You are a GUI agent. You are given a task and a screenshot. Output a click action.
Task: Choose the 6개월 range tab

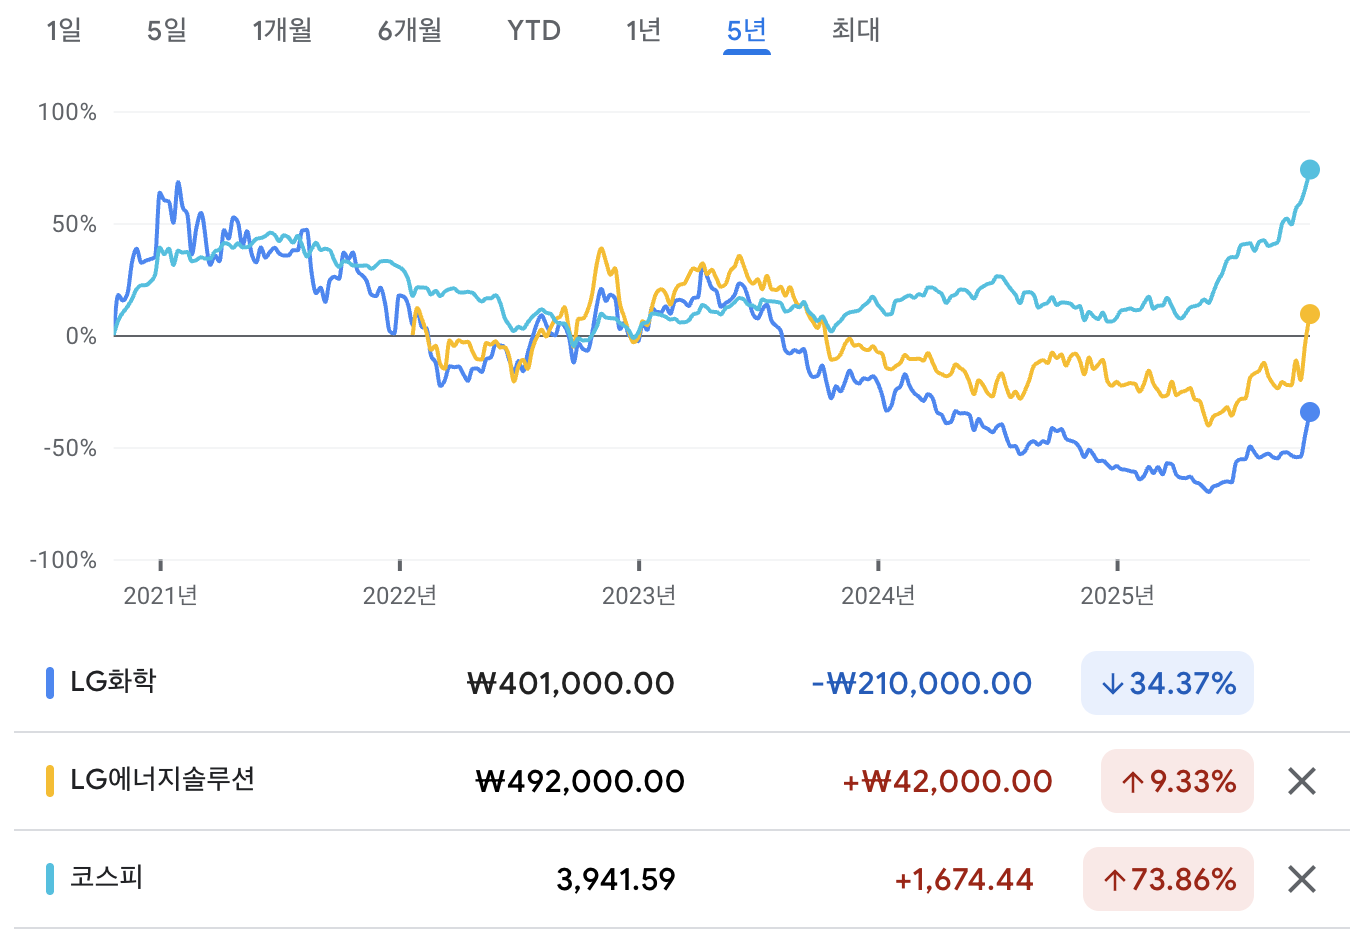pos(410,30)
